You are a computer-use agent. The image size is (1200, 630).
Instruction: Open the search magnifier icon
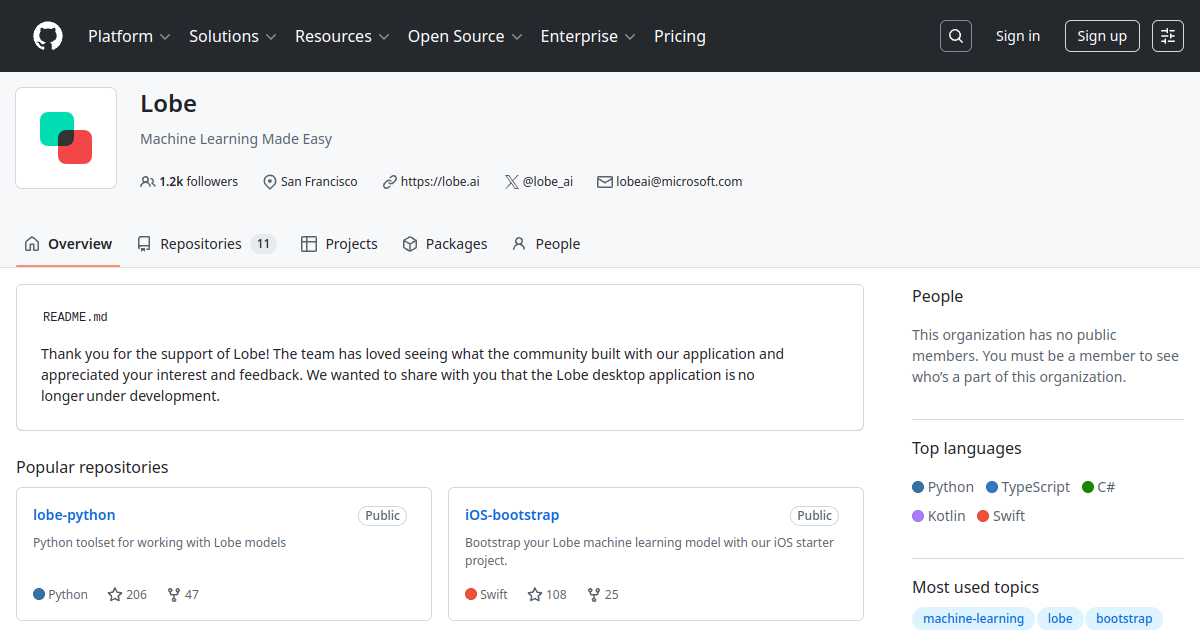(956, 36)
